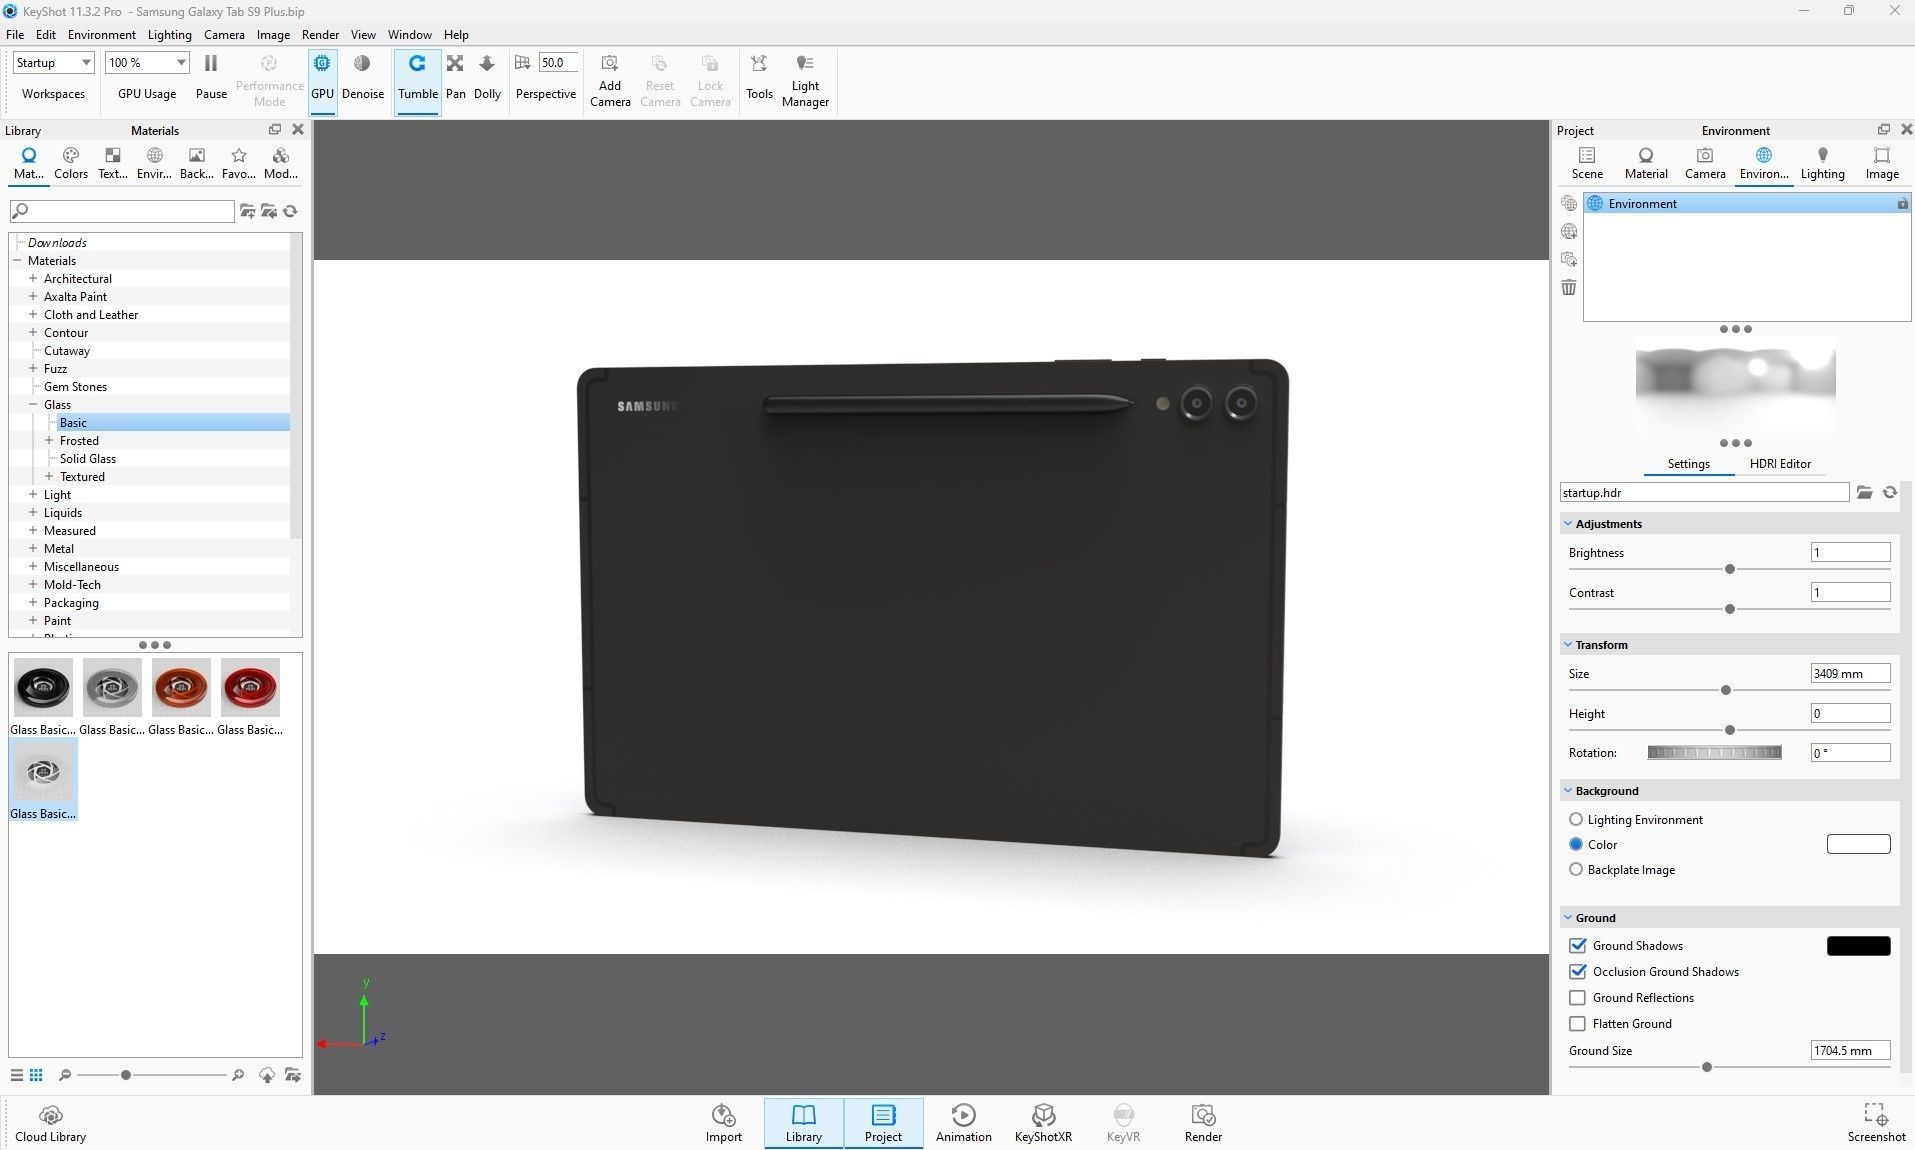Open the Image project tab
Image resolution: width=1915 pixels, height=1150 pixels.
pyautogui.click(x=1882, y=163)
